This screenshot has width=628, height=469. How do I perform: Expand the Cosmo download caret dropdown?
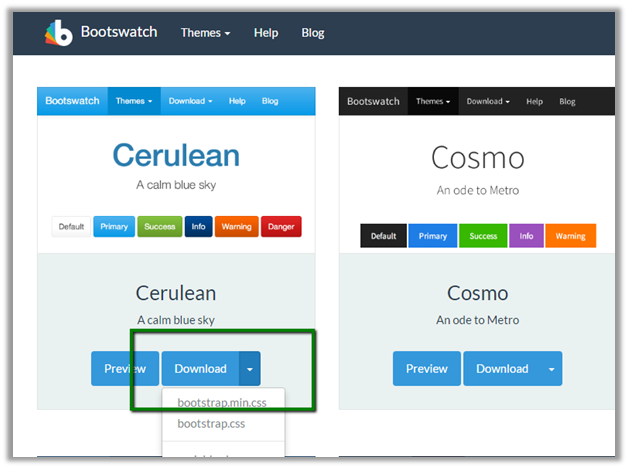[551, 368]
